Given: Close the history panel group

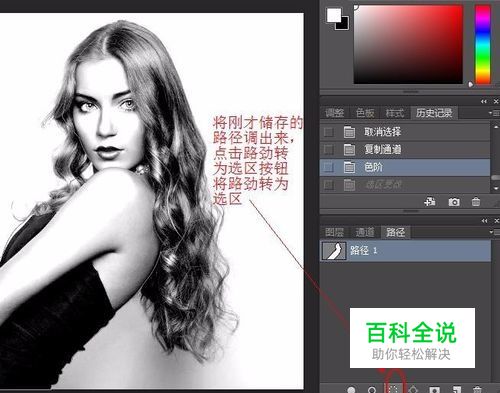Looking at the screenshot, I should (x=496, y=102).
